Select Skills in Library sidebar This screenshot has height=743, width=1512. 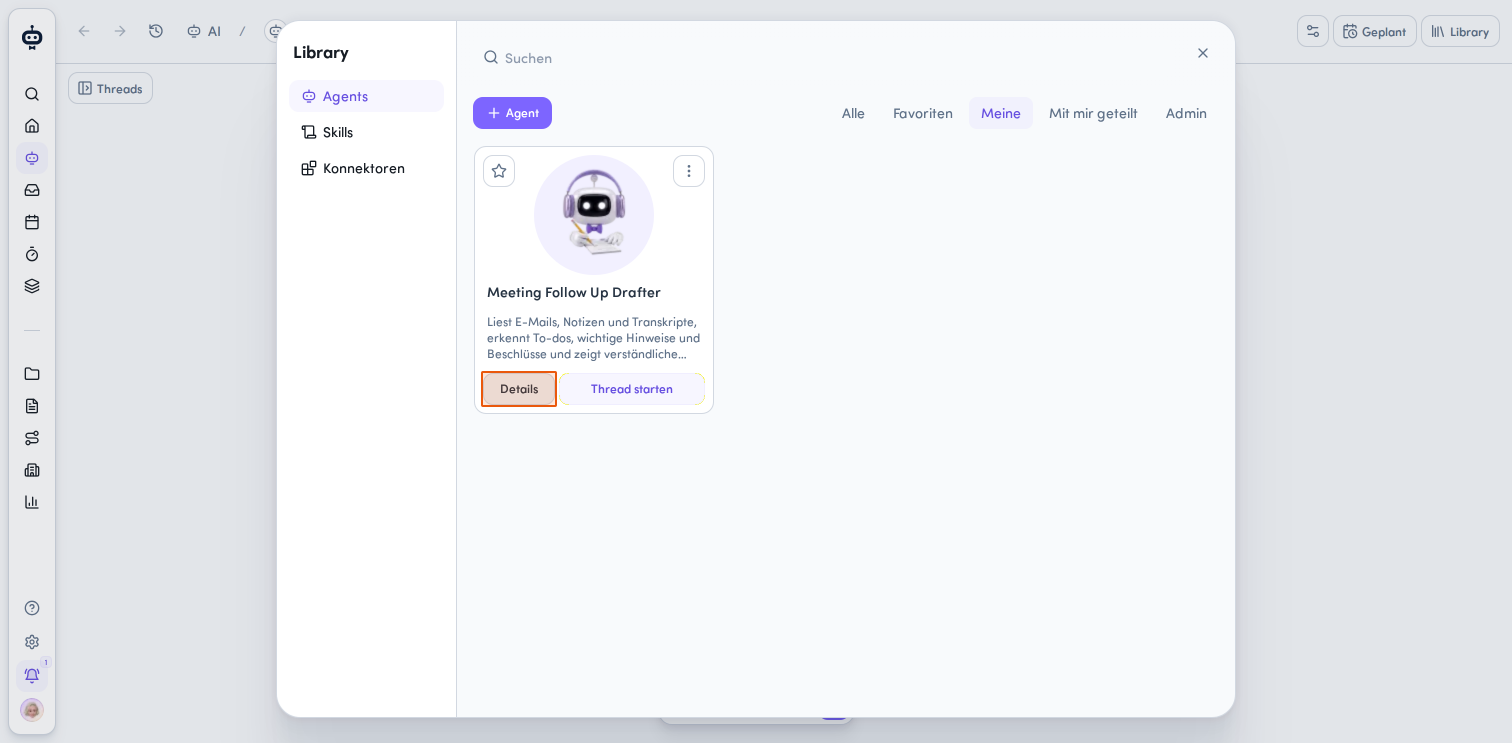tap(366, 132)
